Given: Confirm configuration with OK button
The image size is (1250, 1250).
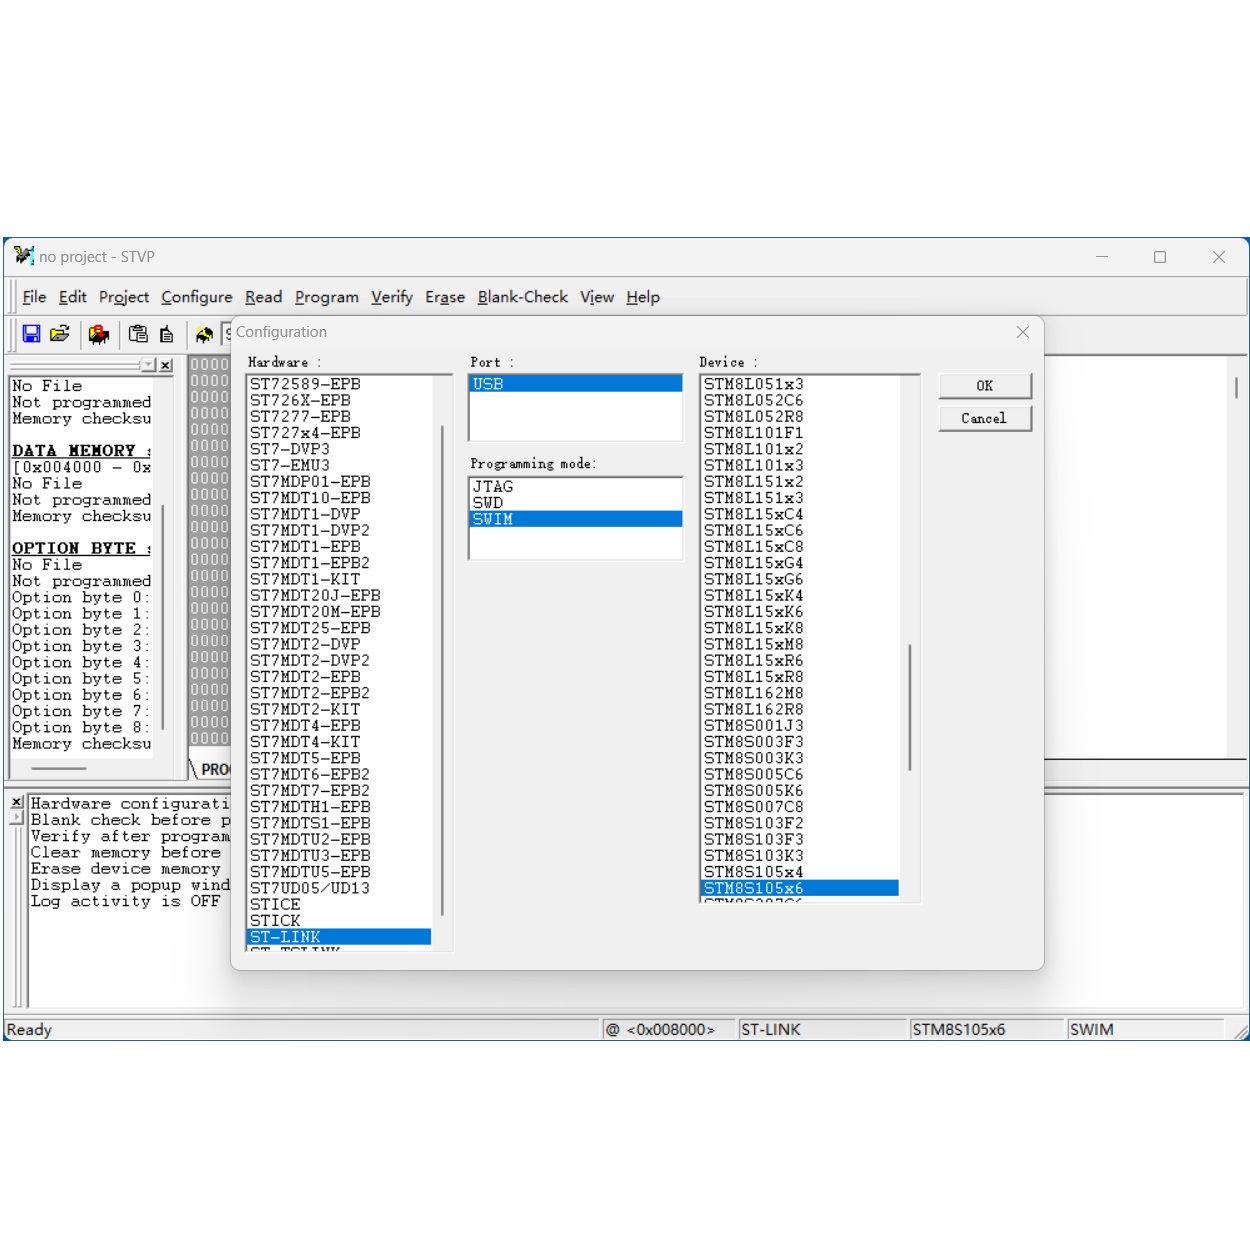Looking at the screenshot, I should coord(985,386).
